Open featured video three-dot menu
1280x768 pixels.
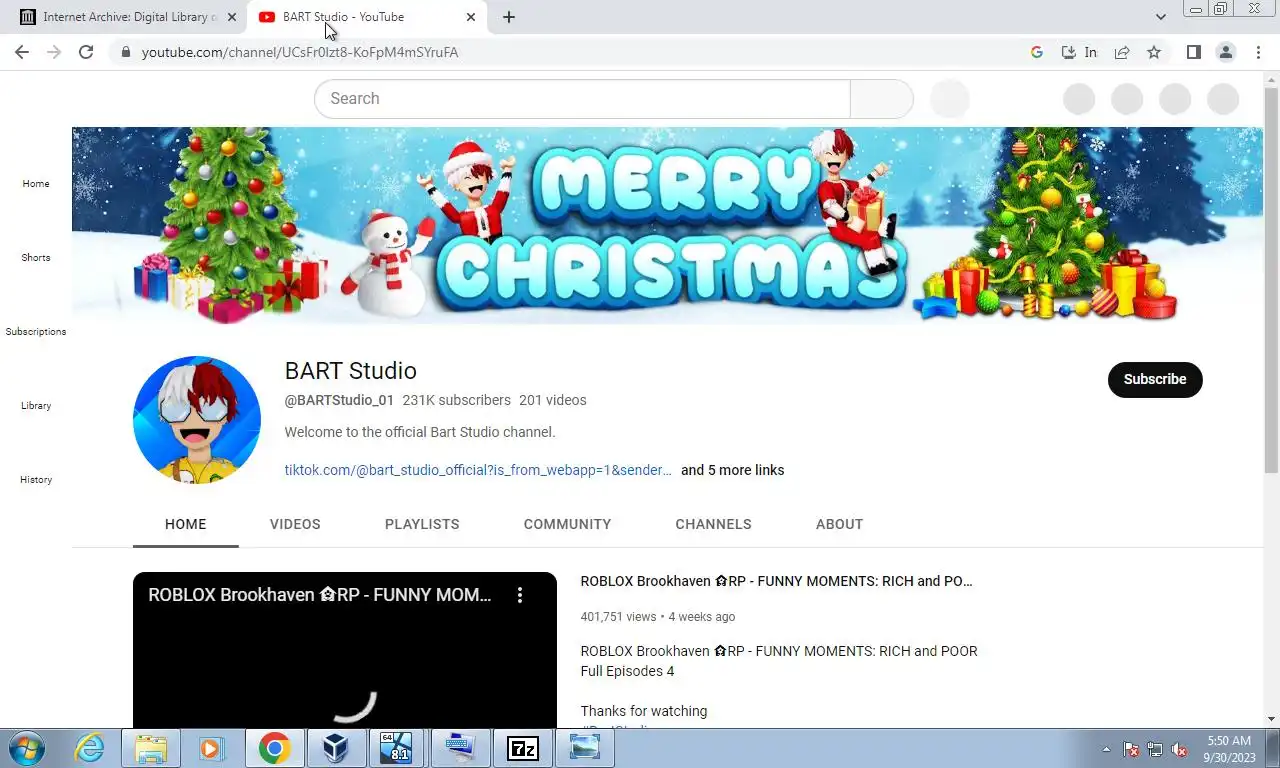tap(520, 595)
